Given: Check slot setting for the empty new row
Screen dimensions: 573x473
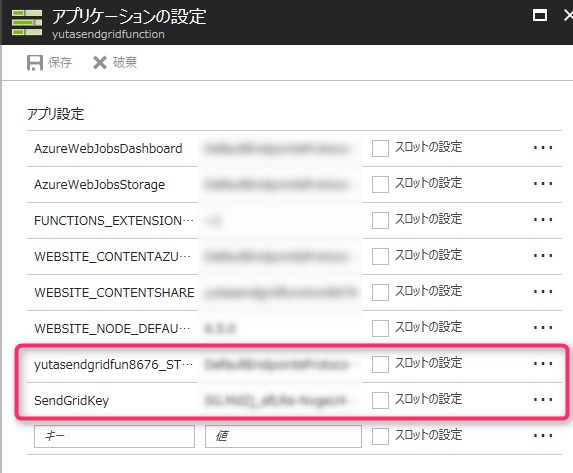Looking at the screenshot, I should coord(380,436).
